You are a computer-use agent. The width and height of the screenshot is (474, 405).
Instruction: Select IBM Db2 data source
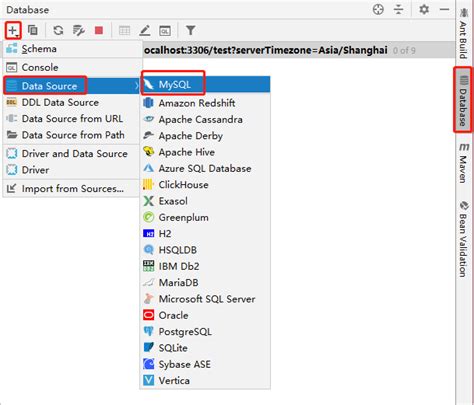pos(205,266)
